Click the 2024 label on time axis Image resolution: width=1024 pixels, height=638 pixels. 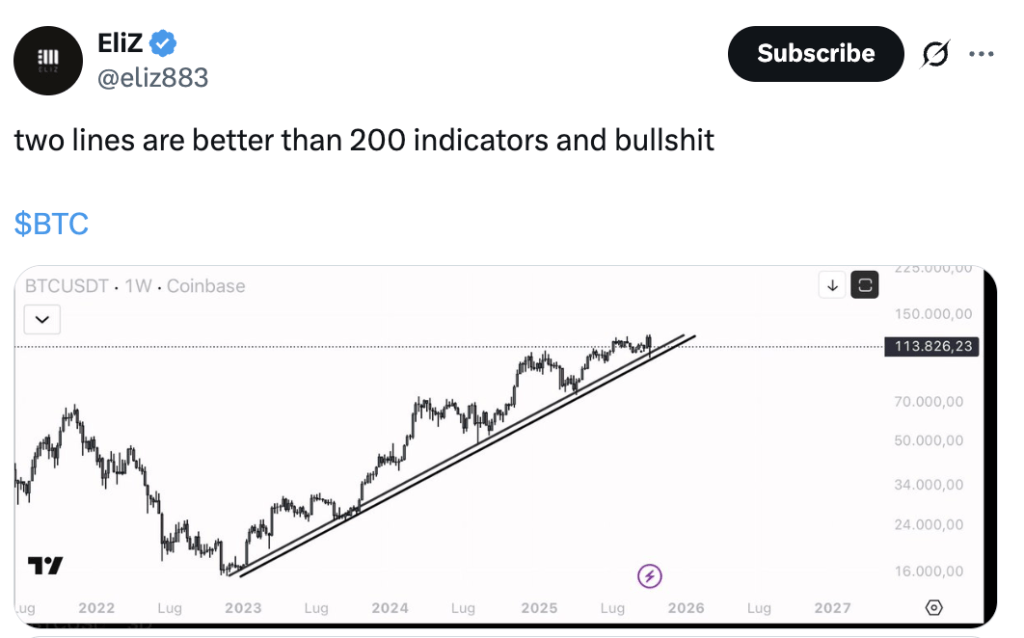tap(389, 608)
